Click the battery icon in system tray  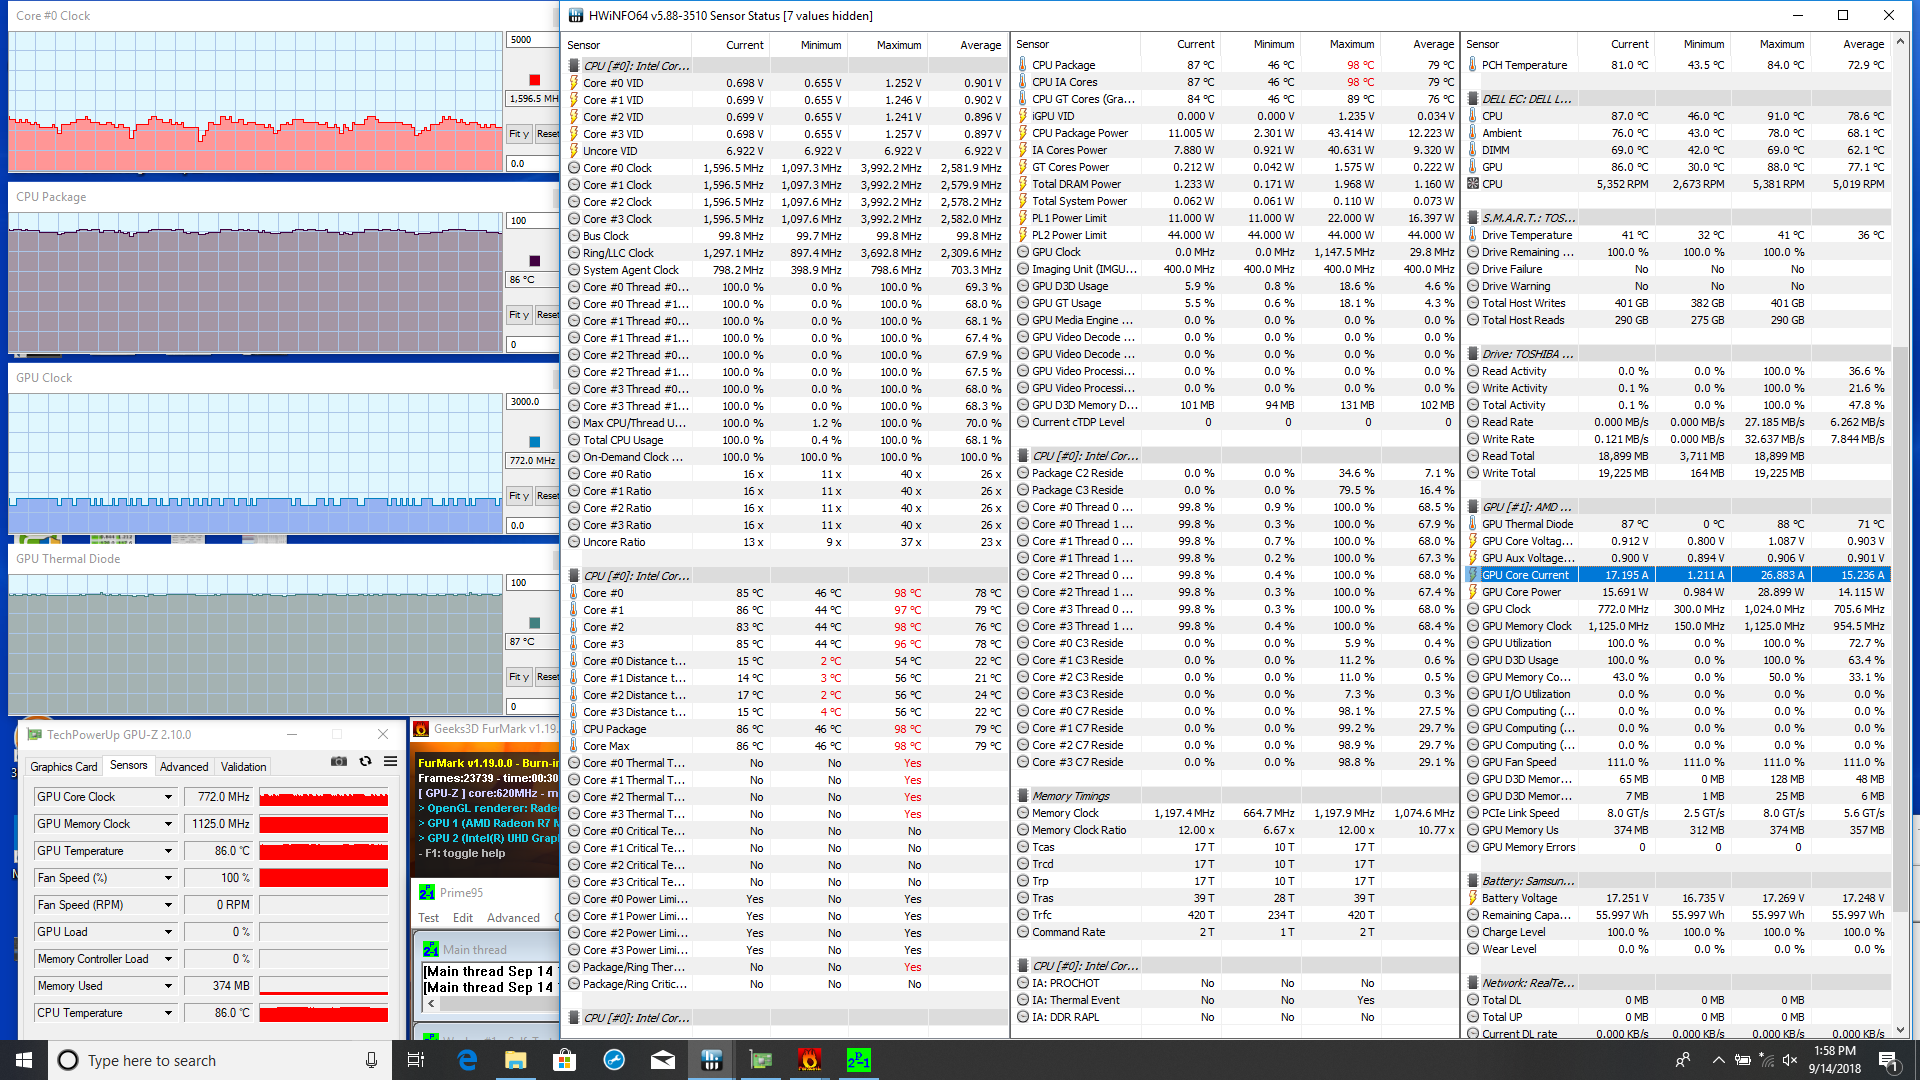tap(1742, 1060)
